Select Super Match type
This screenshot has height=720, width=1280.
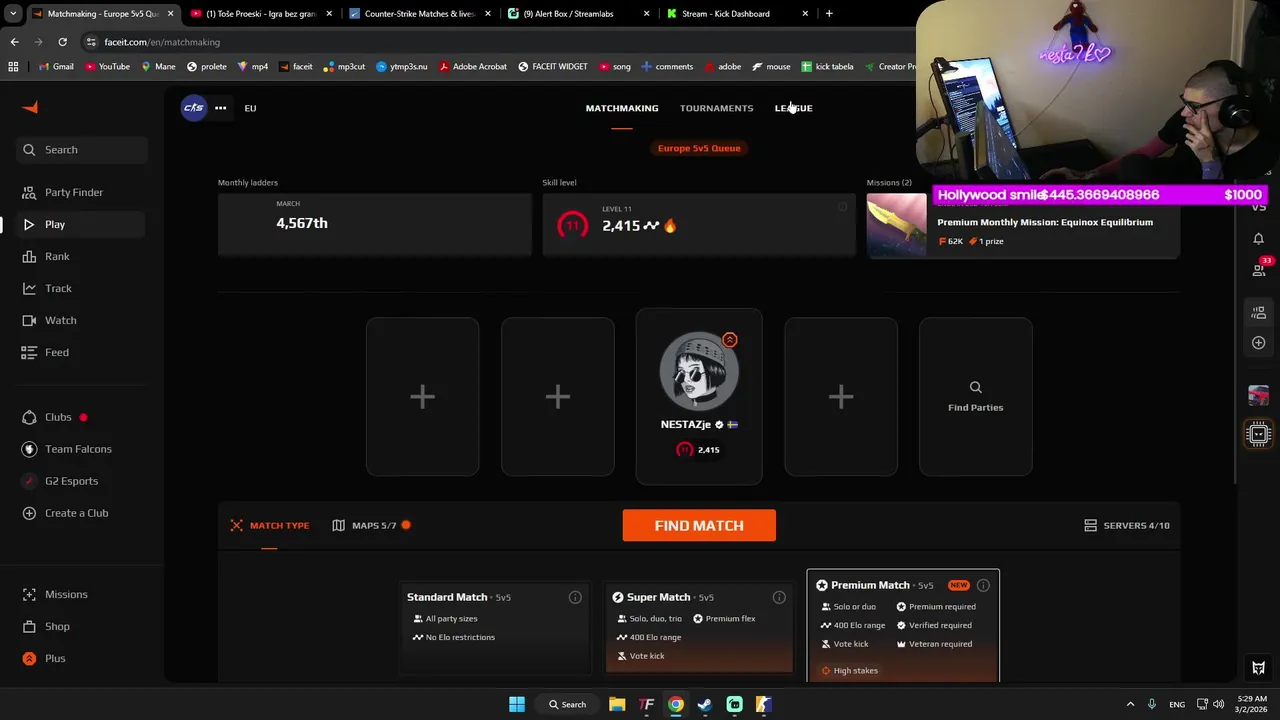699,629
